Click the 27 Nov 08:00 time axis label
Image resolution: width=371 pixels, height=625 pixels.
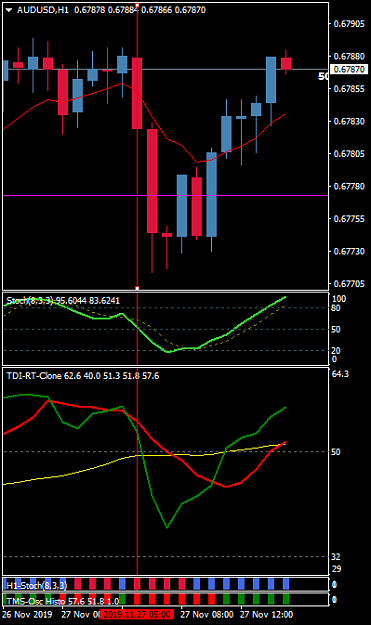click(x=207, y=614)
